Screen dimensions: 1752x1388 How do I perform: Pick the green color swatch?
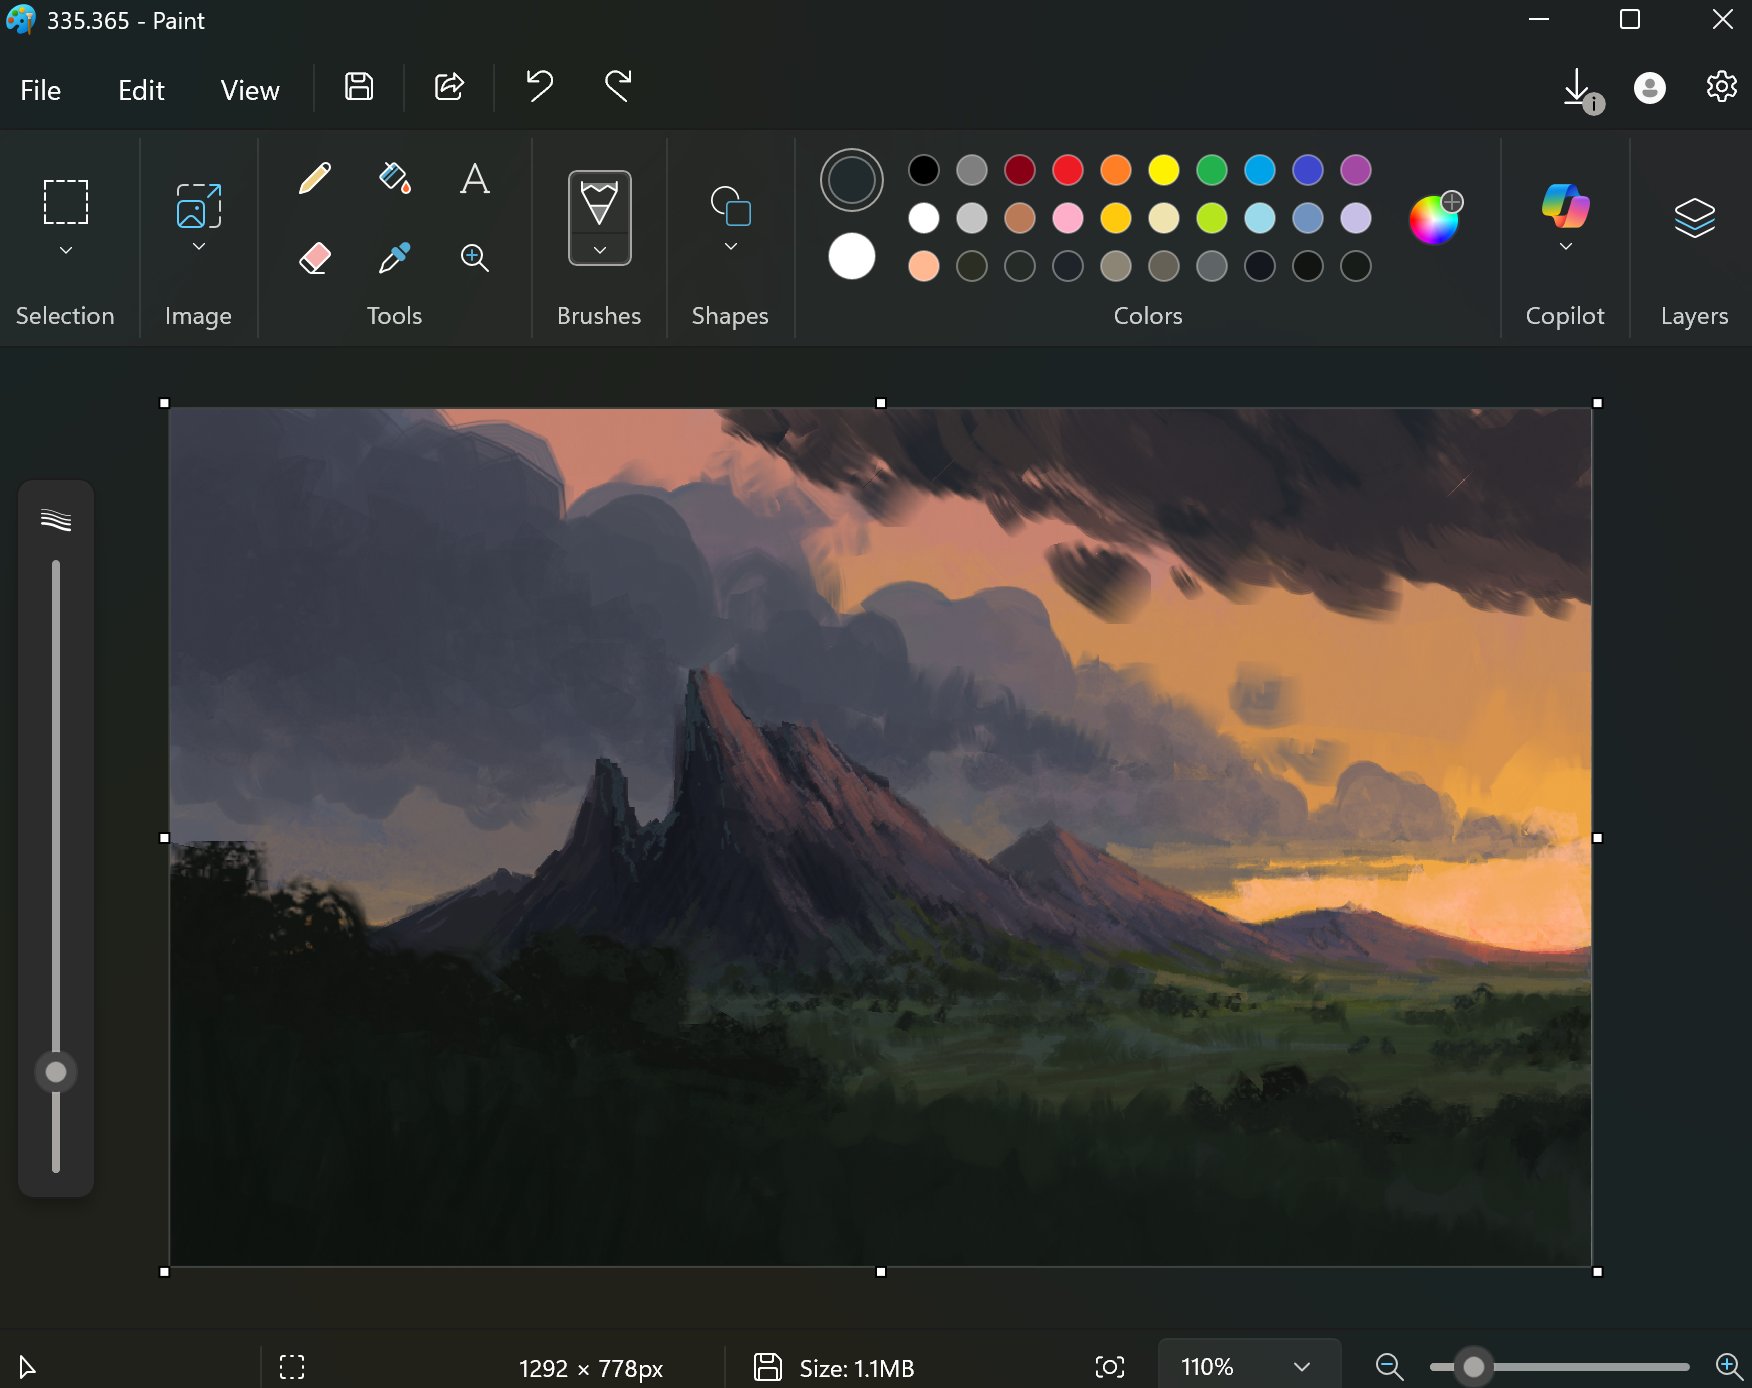[x=1212, y=170]
